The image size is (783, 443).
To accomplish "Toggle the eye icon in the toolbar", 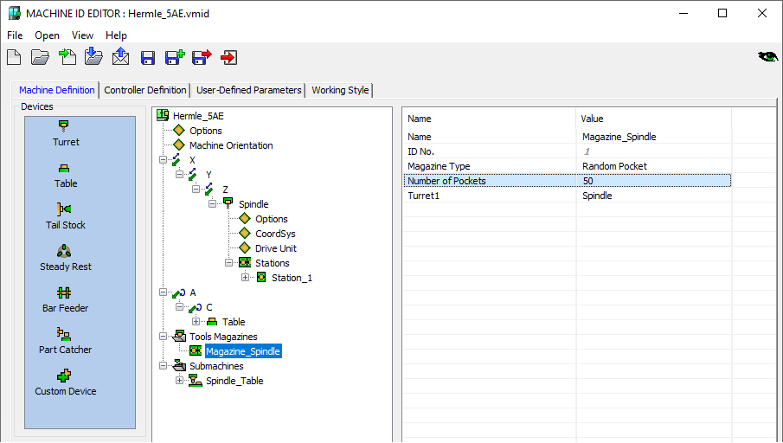I will coord(768,57).
